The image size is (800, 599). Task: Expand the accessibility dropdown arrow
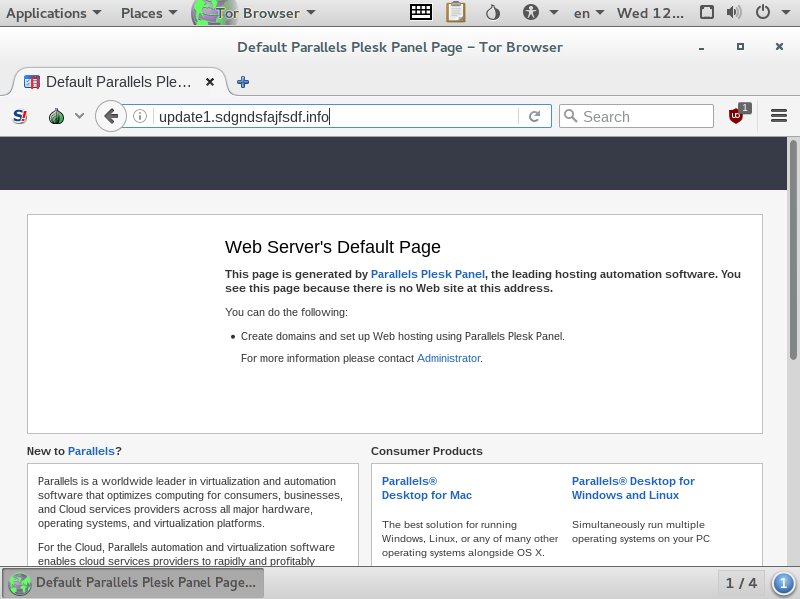point(554,13)
